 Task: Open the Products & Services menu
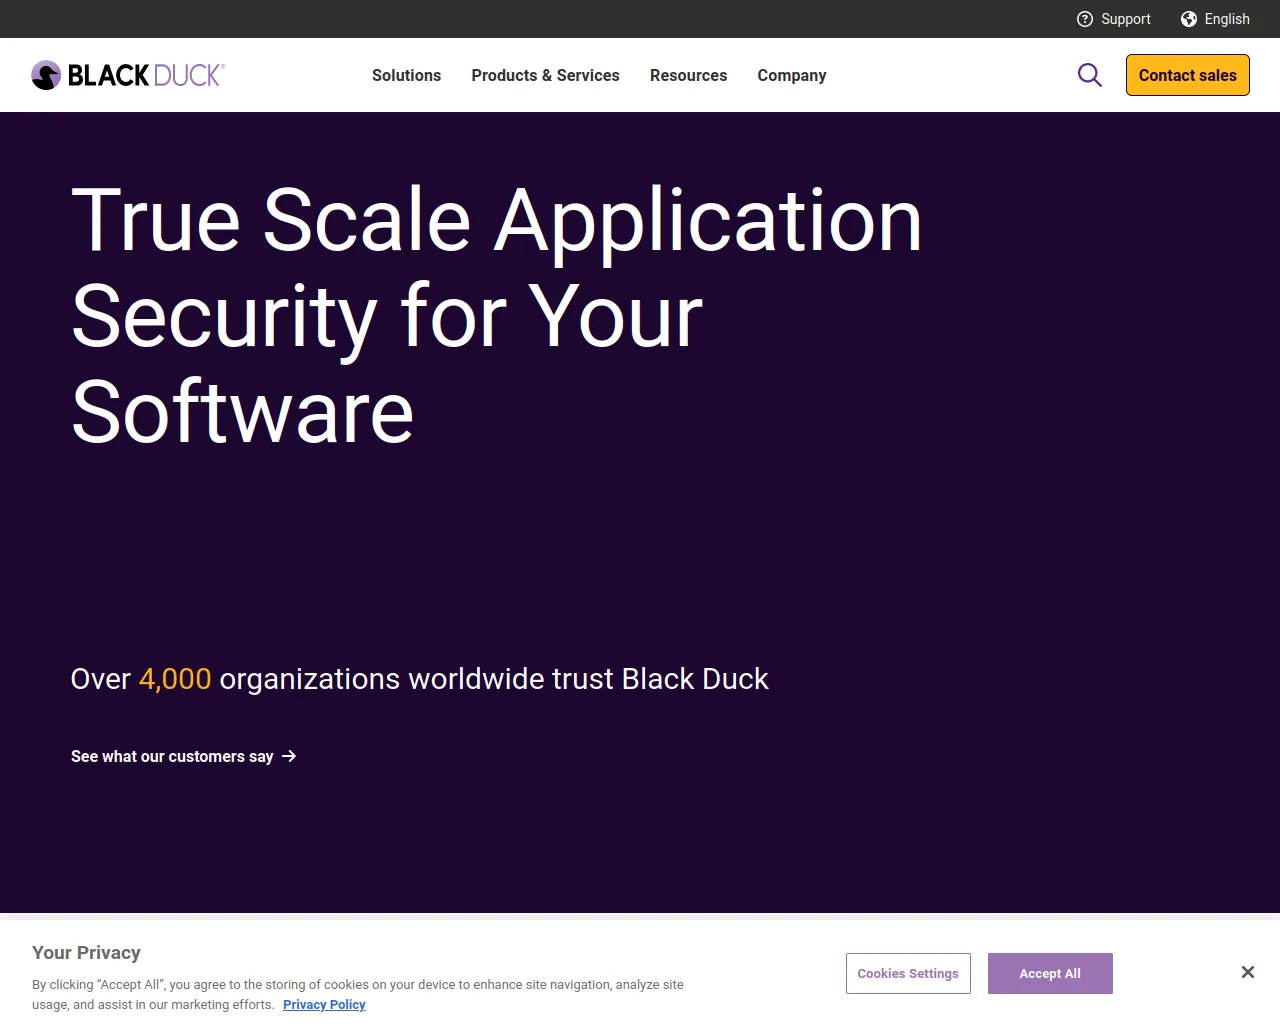coord(545,75)
